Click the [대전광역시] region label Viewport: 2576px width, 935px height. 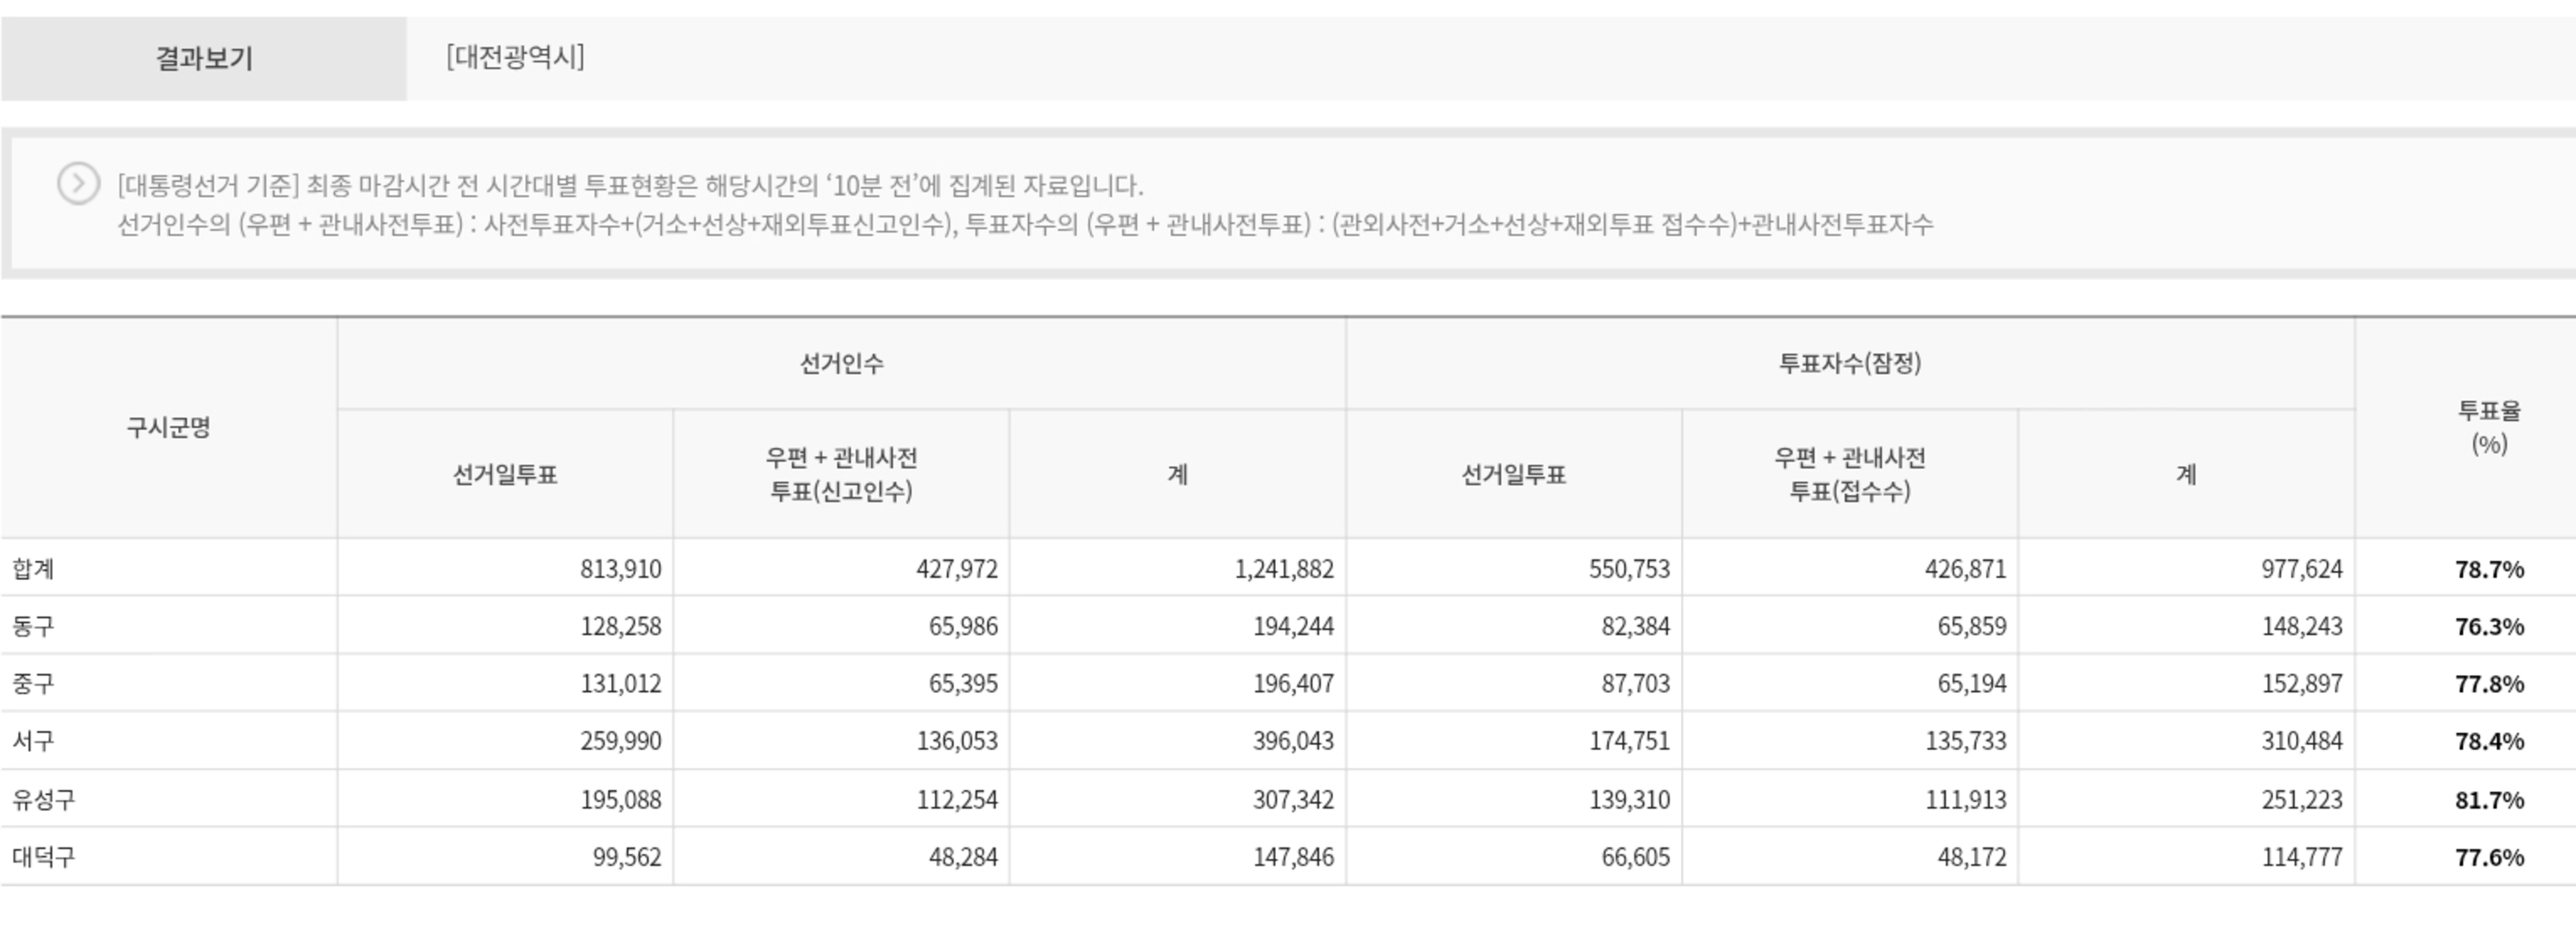[515, 57]
